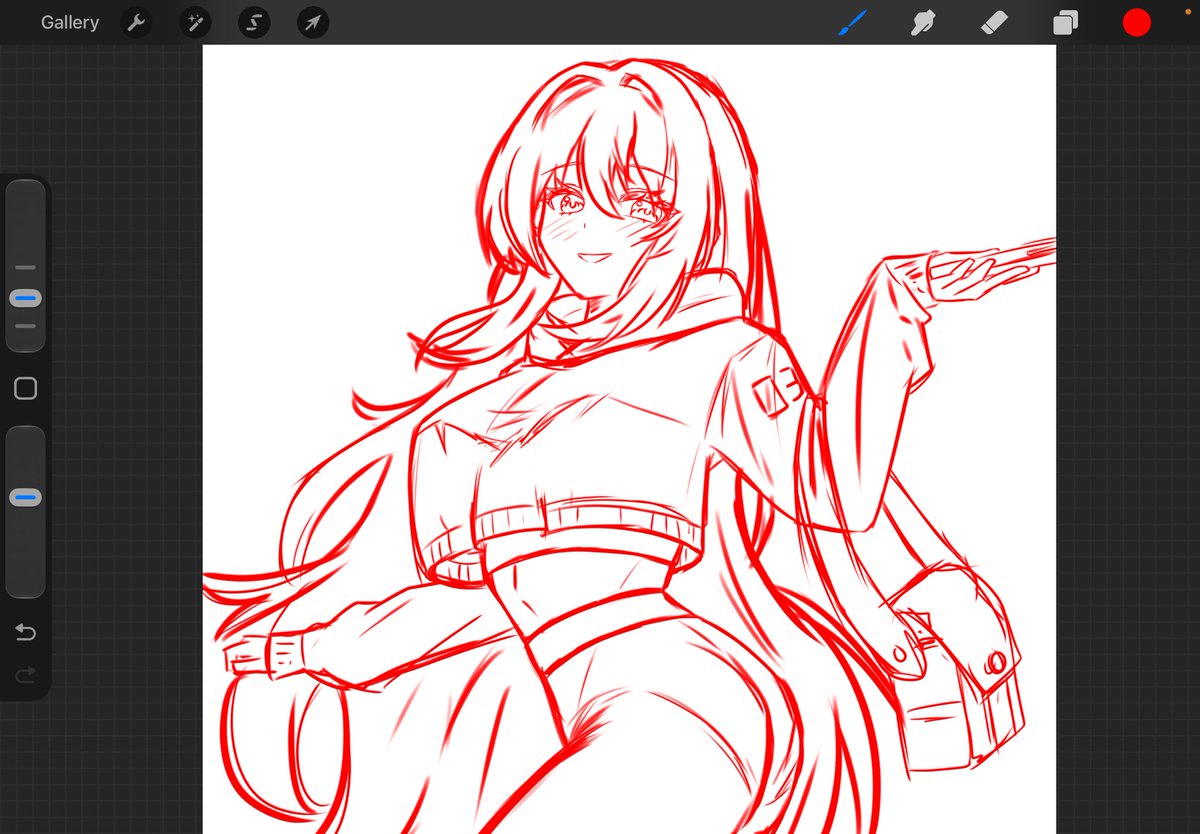Open the Gallery
1200x834 pixels.
pos(70,22)
